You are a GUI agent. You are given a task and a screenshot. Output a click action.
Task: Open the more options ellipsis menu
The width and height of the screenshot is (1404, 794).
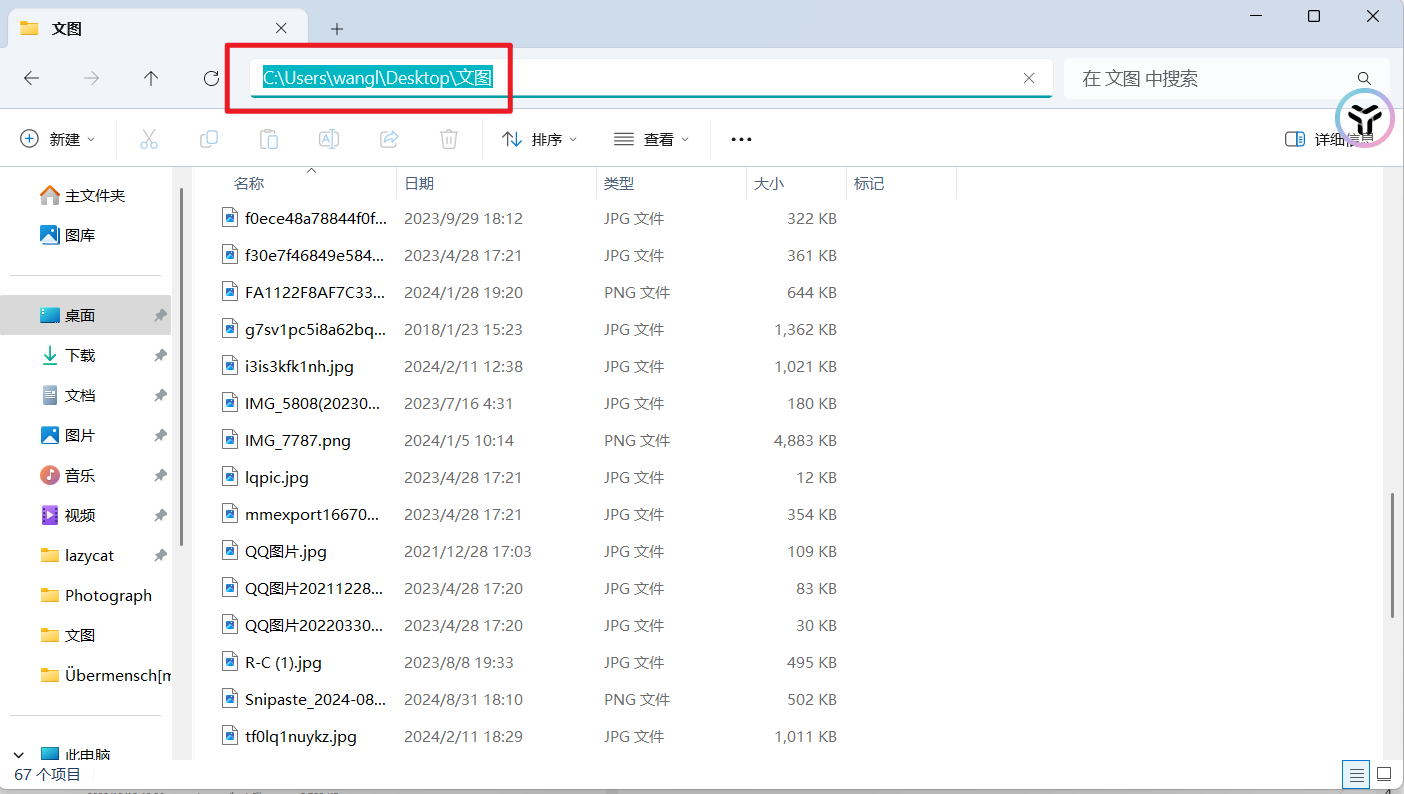[741, 139]
